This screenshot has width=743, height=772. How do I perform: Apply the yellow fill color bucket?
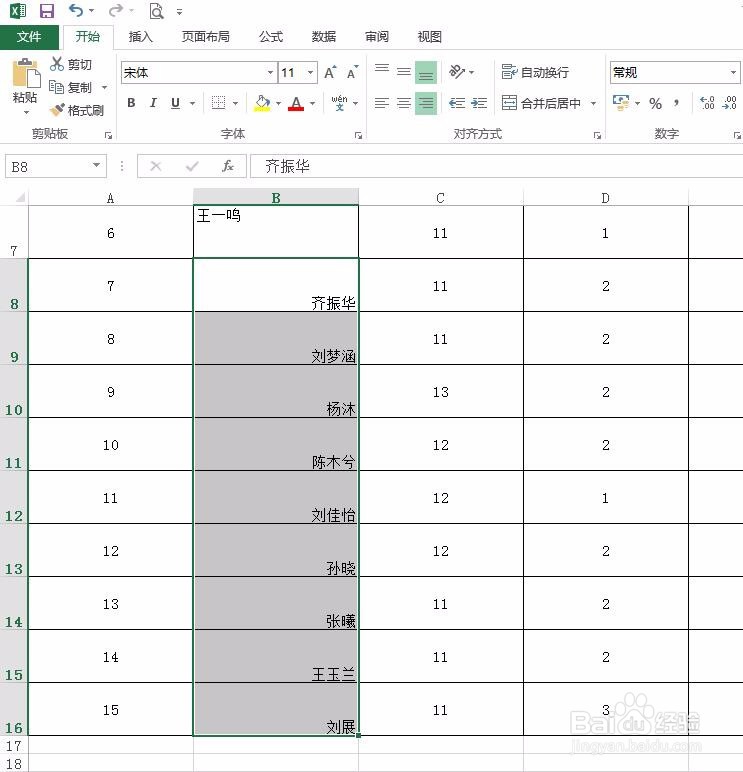point(262,103)
